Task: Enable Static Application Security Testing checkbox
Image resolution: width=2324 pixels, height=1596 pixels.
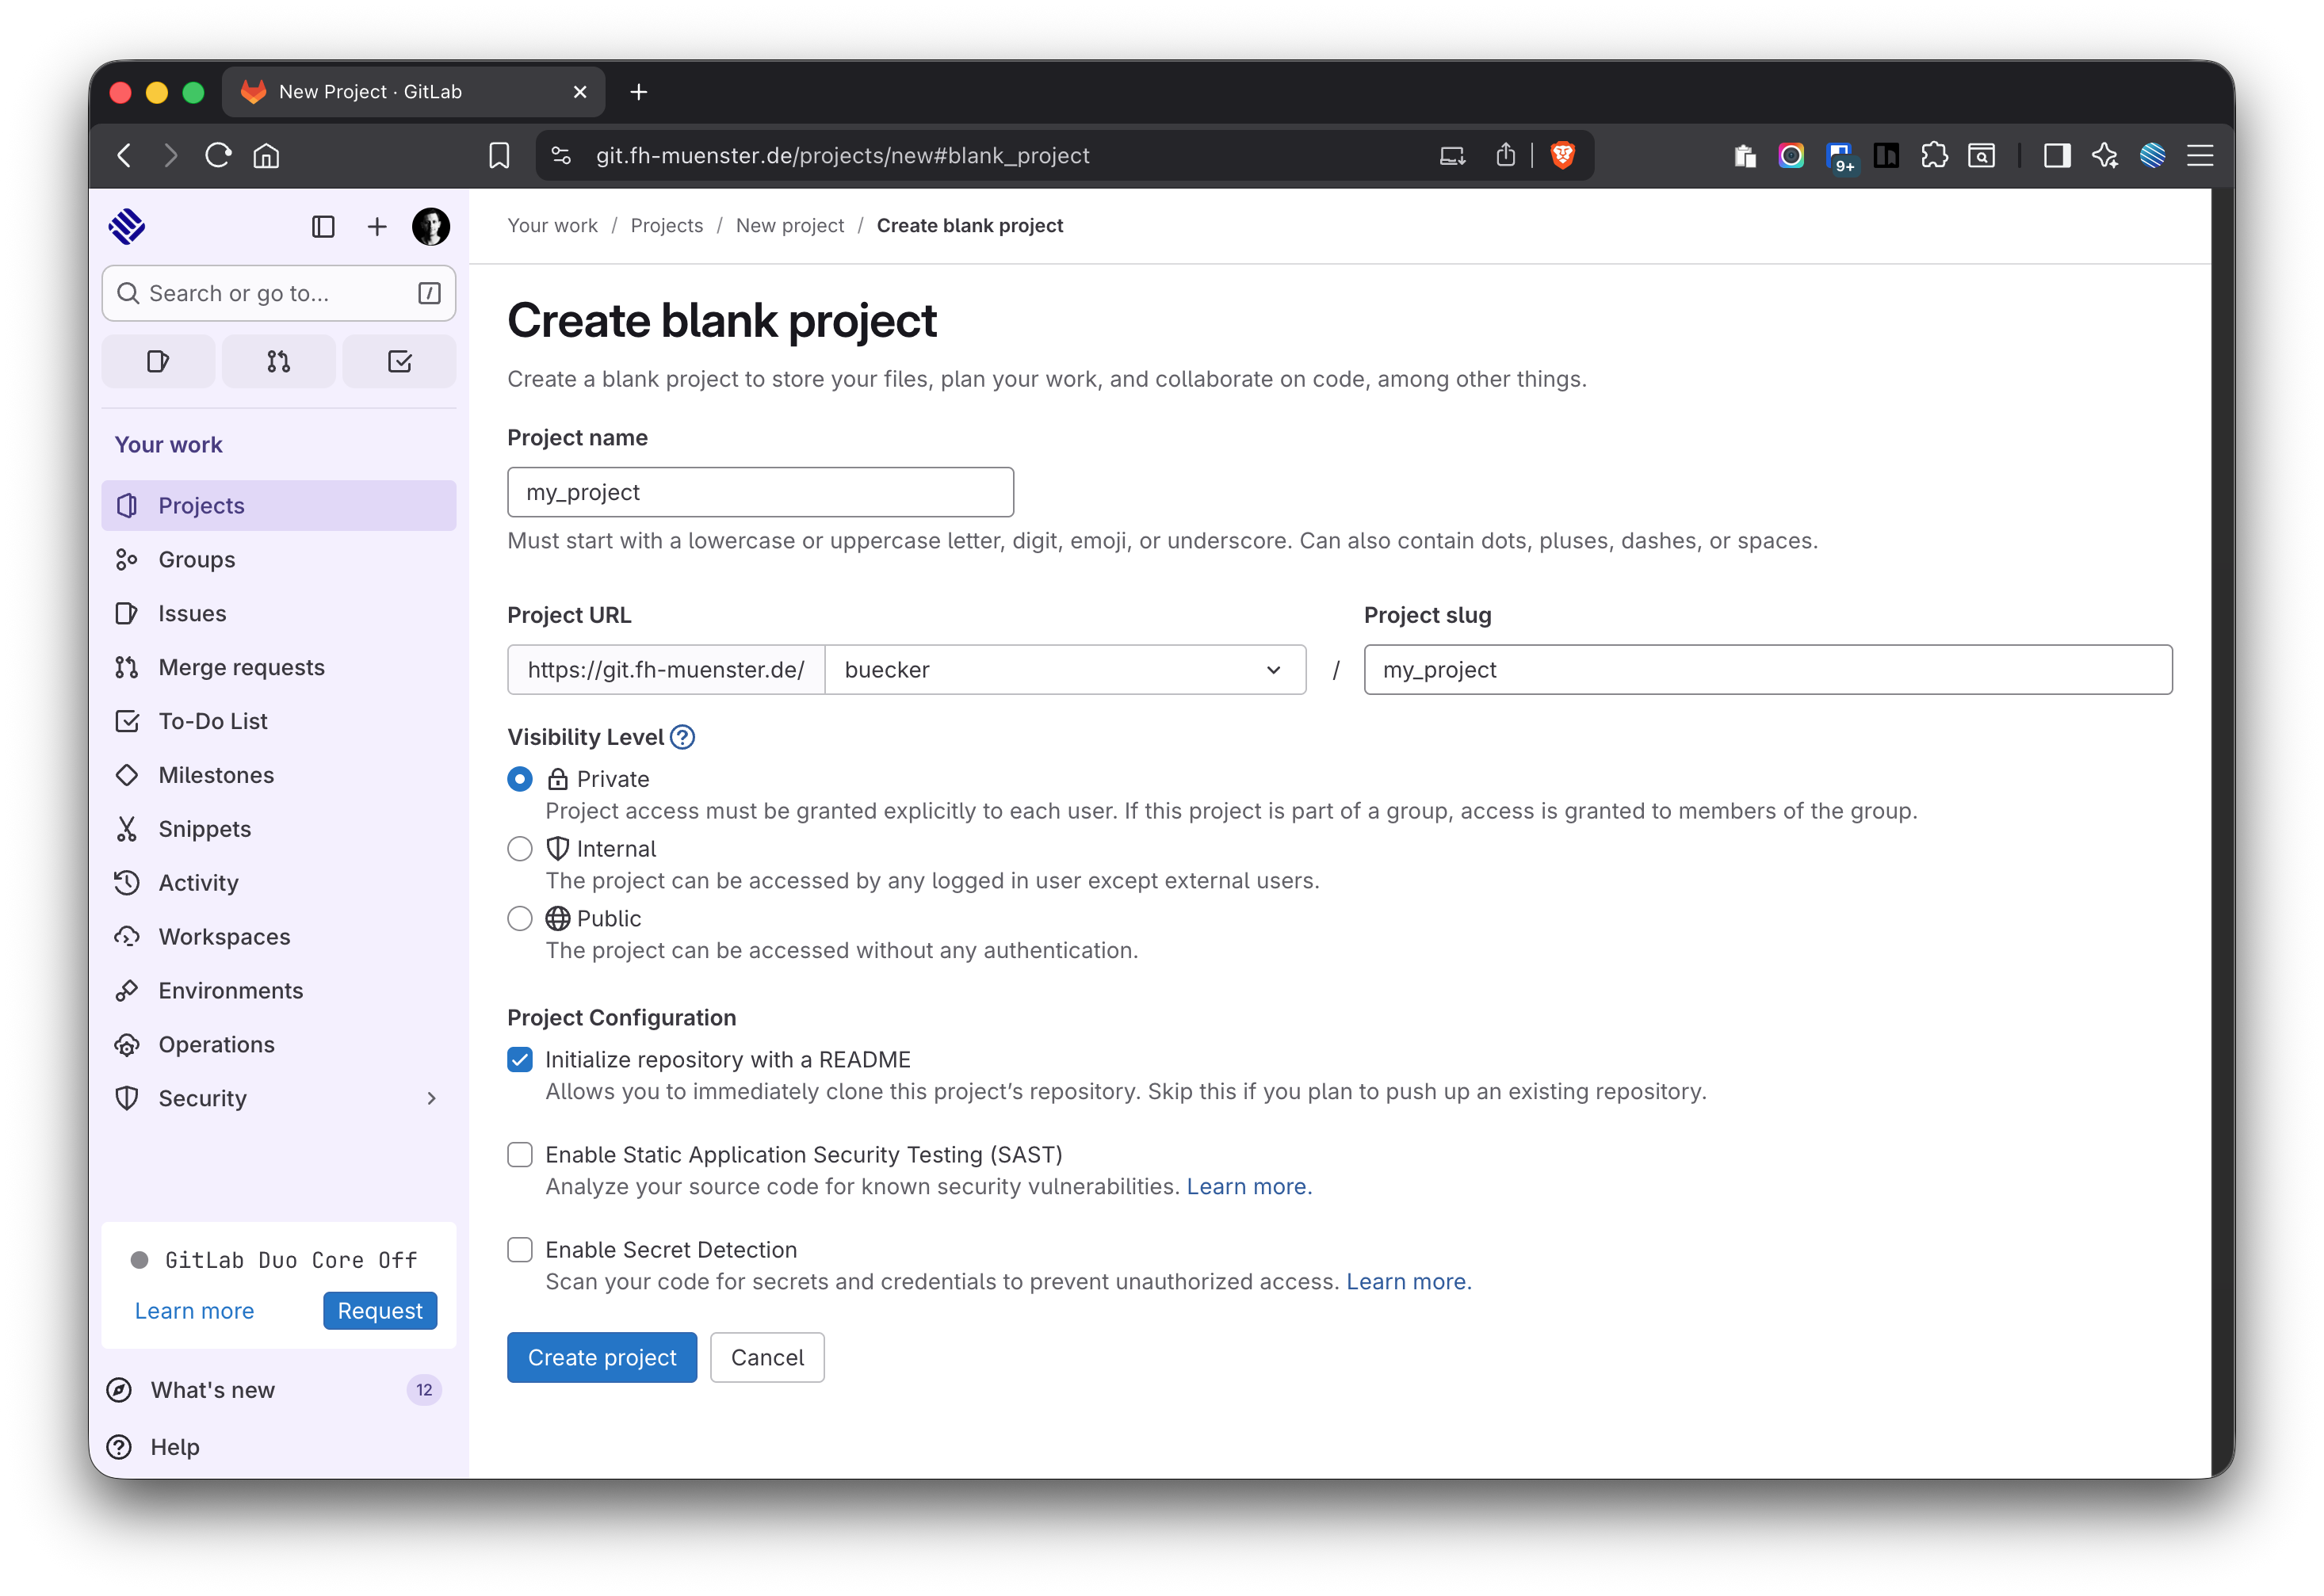Action: [x=520, y=1155]
